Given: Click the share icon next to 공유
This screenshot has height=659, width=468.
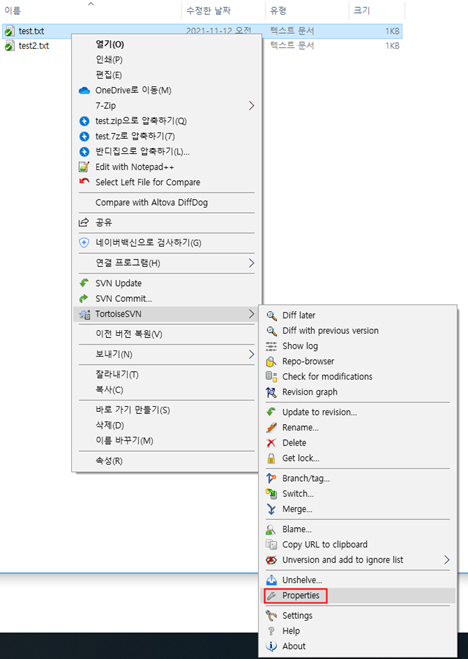Looking at the screenshot, I should click(x=84, y=222).
